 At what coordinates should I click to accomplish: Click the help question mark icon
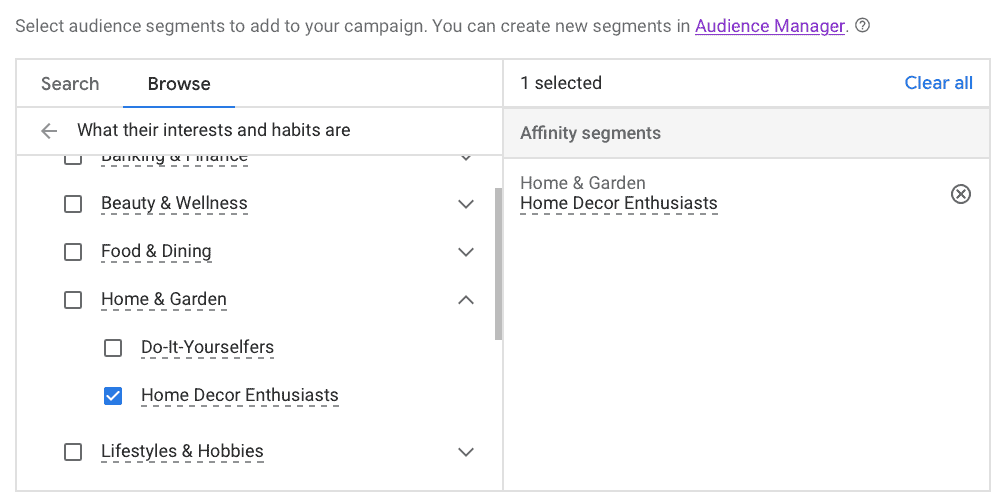(862, 26)
